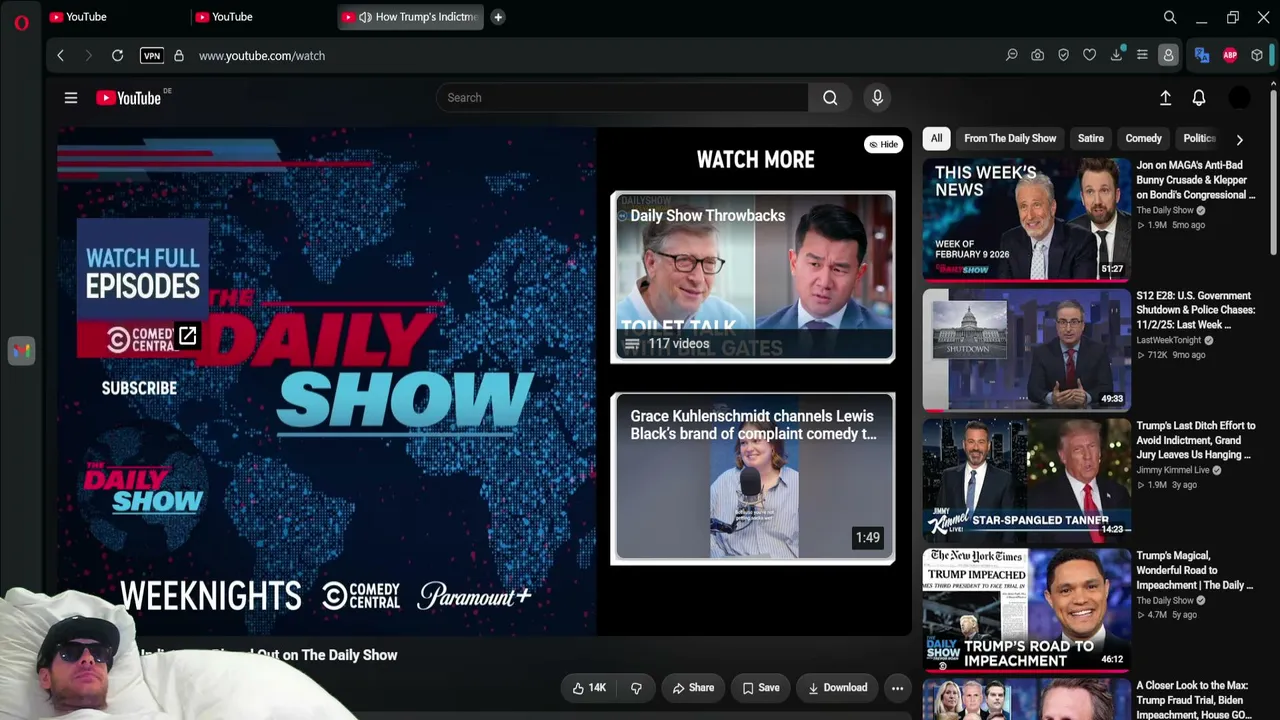The height and width of the screenshot is (720, 1280).
Task: Go back to the previous page
Action: (60, 56)
